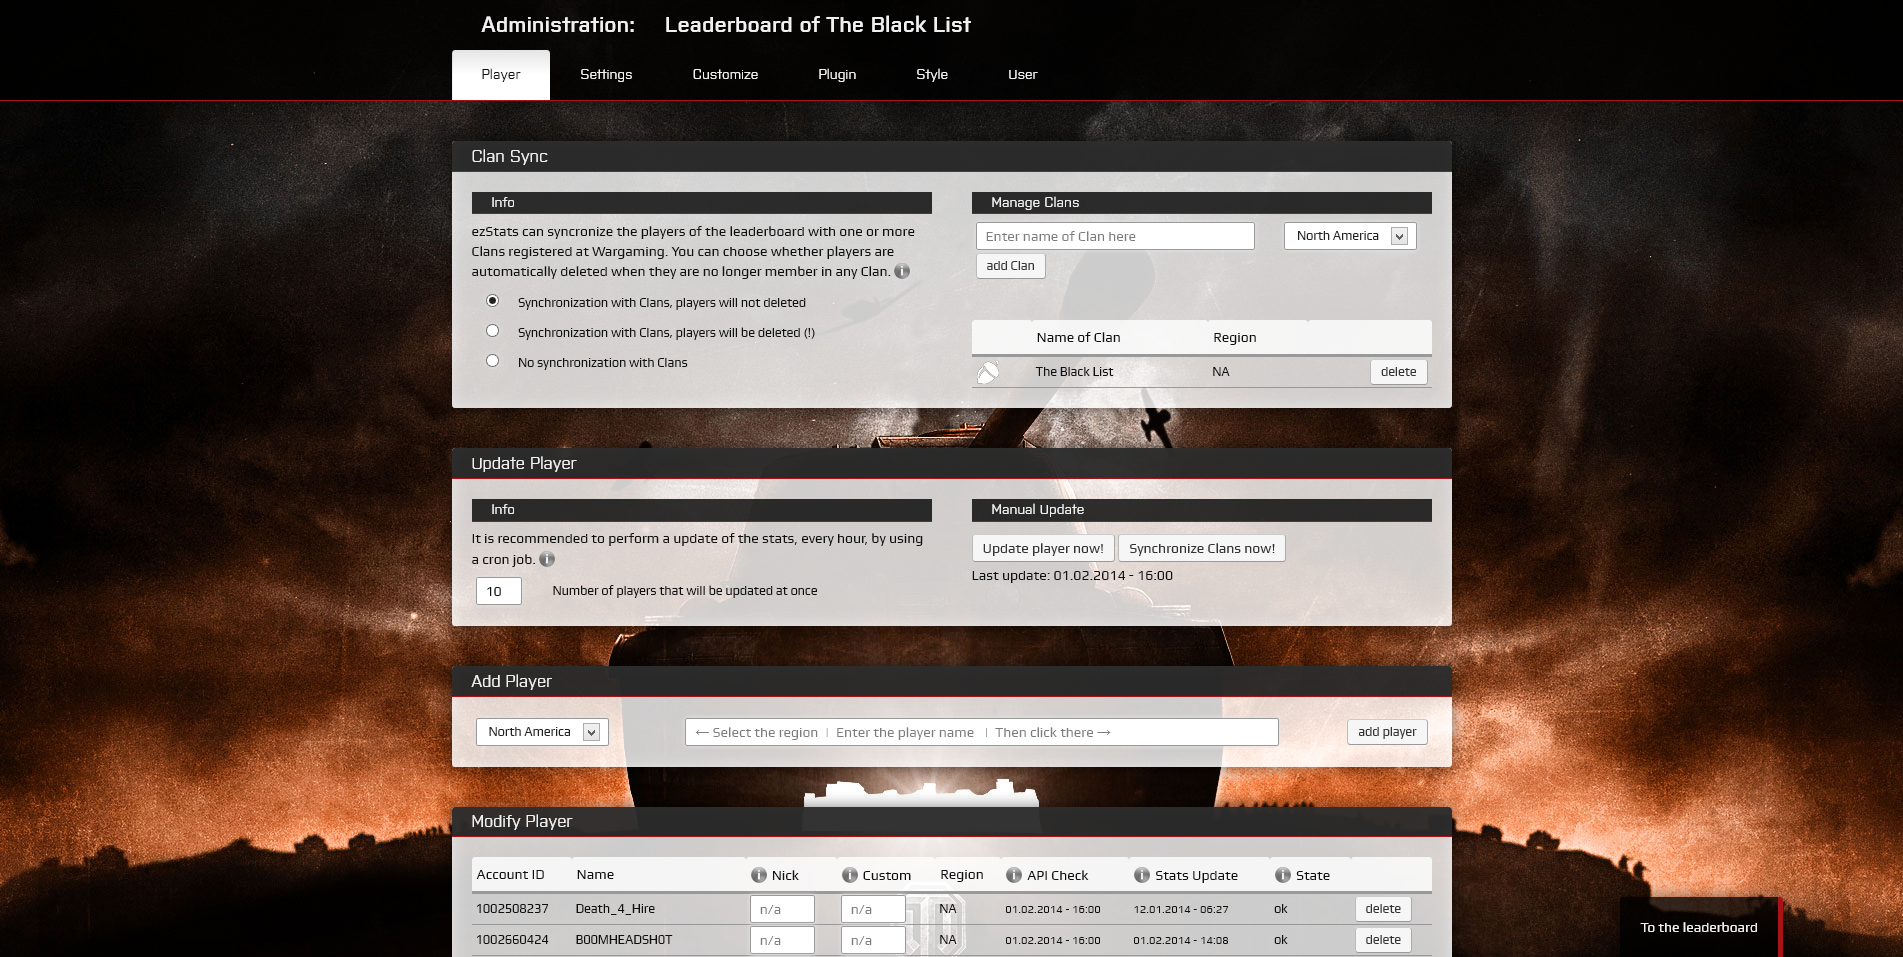Image resolution: width=1903 pixels, height=957 pixels.
Task: Click the info icon beside the Custom column
Action: coord(849,874)
